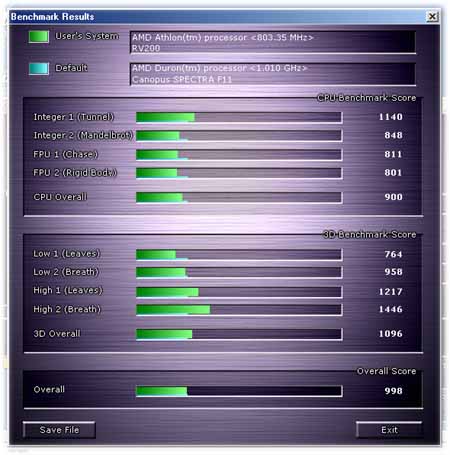Click the Integer 1 (Tunnel) progress bar
The height and width of the screenshot is (455, 450).
(239, 117)
